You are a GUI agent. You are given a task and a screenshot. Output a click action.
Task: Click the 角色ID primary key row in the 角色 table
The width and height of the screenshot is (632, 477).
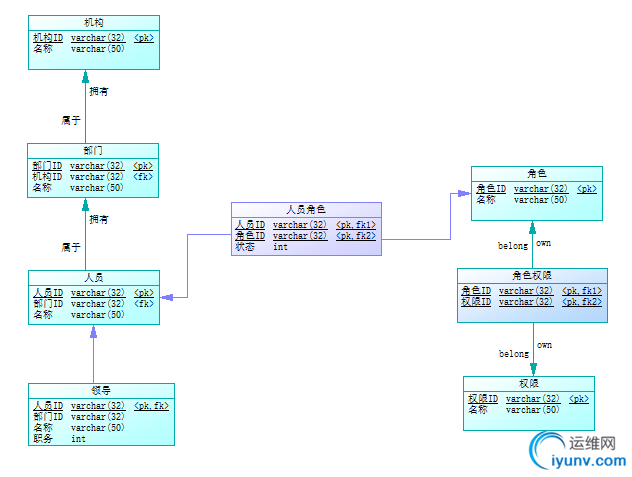(x=536, y=189)
